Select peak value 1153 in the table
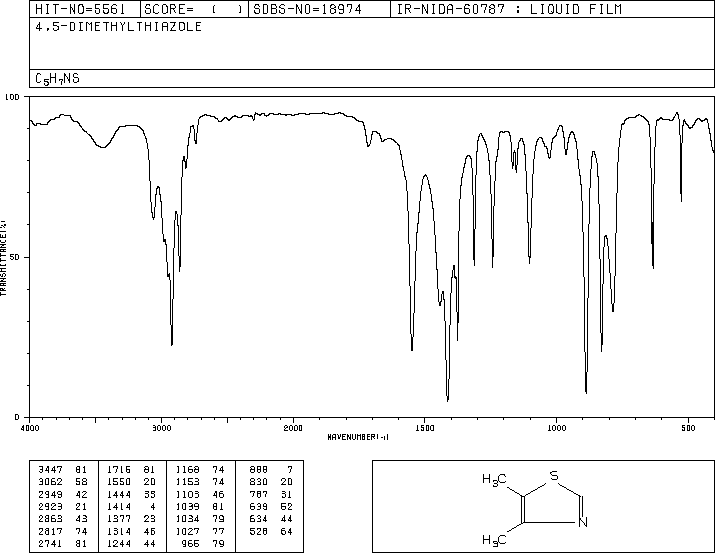 (x=187, y=481)
